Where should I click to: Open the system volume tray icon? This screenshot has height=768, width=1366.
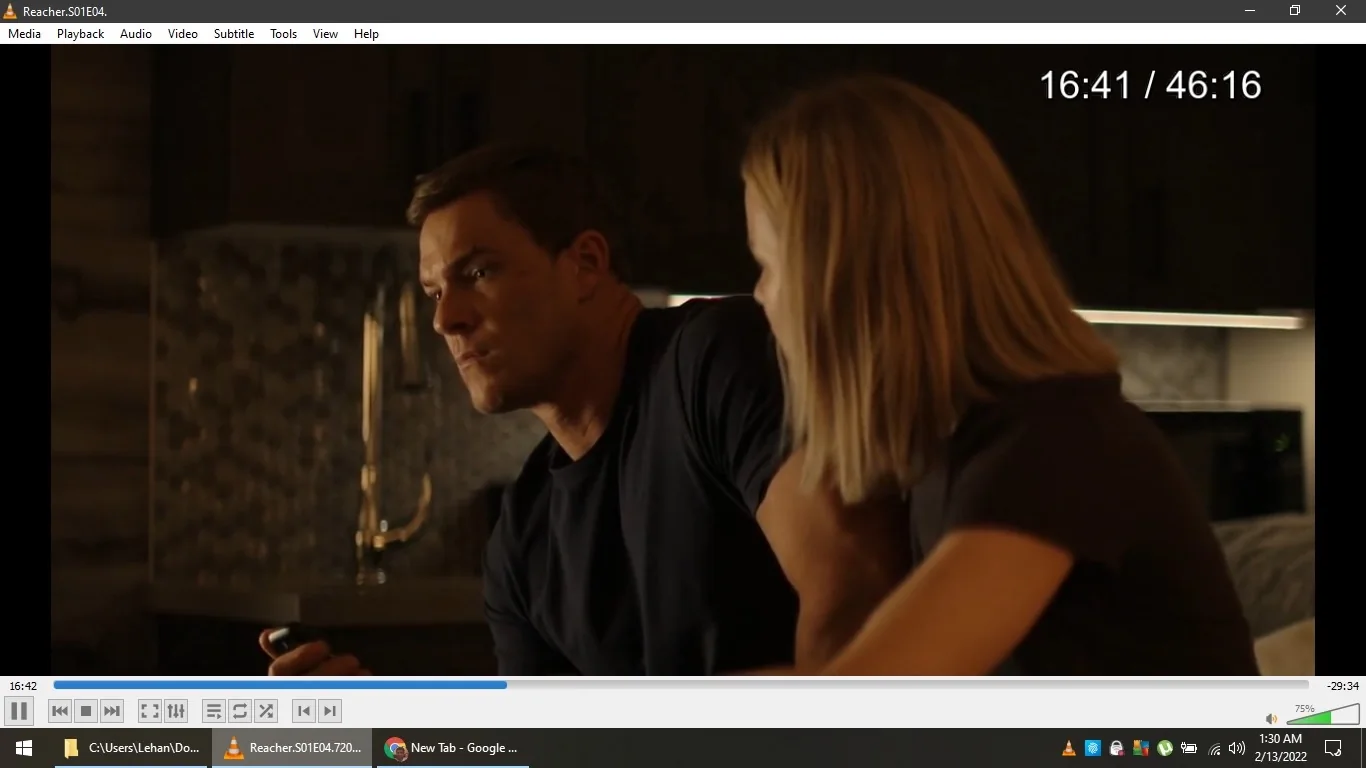[x=1237, y=748]
